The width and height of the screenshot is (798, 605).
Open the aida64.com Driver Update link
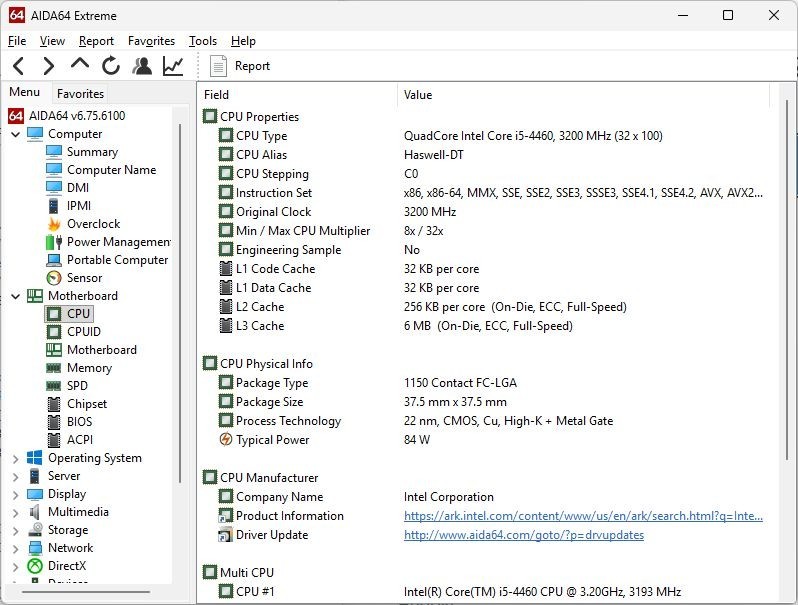(x=524, y=535)
